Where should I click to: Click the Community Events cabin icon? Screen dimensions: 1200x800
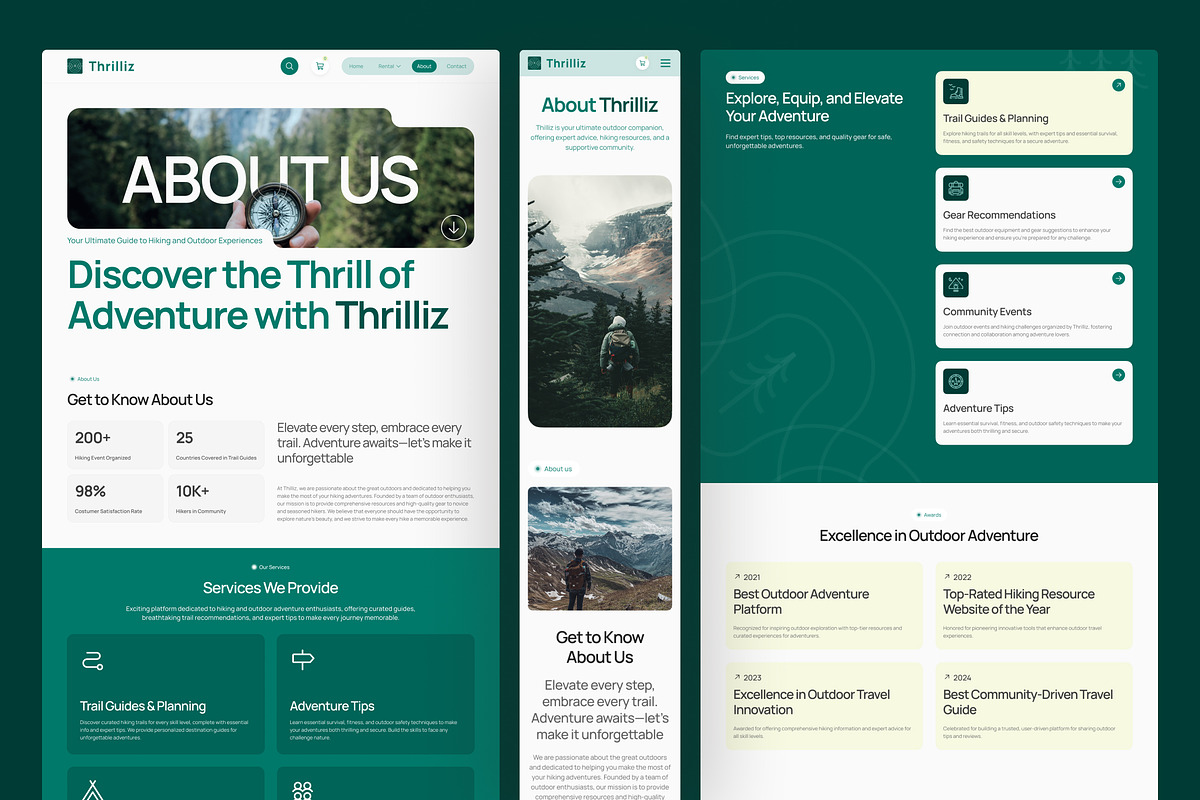click(956, 284)
